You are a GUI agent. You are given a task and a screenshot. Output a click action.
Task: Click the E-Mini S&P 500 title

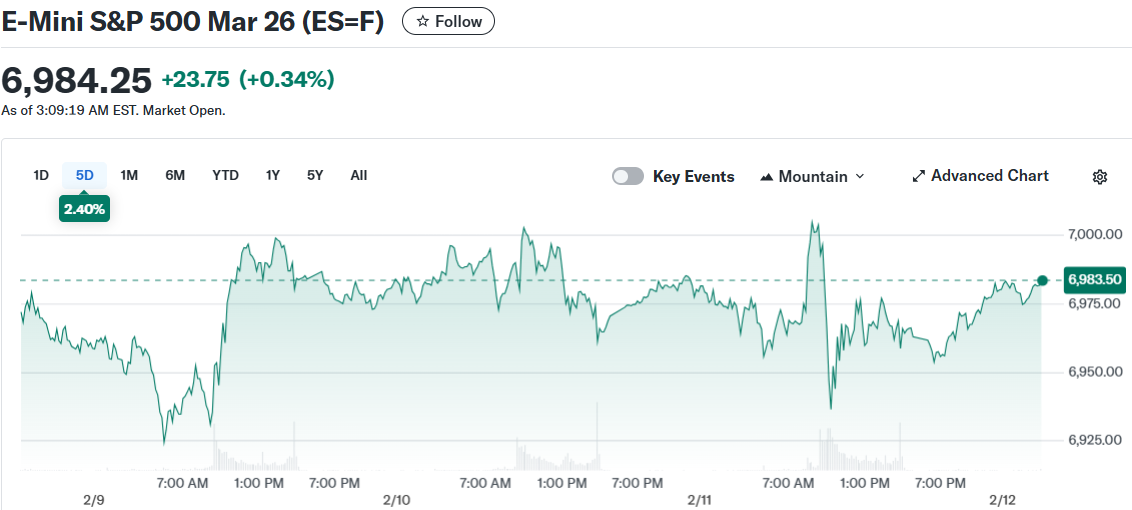(x=192, y=22)
